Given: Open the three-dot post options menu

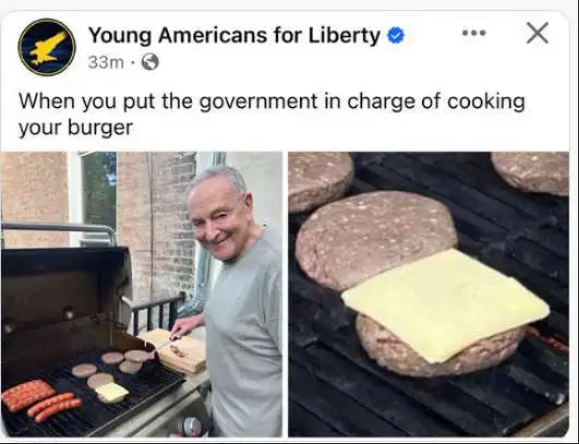Looking at the screenshot, I should click(x=474, y=33).
